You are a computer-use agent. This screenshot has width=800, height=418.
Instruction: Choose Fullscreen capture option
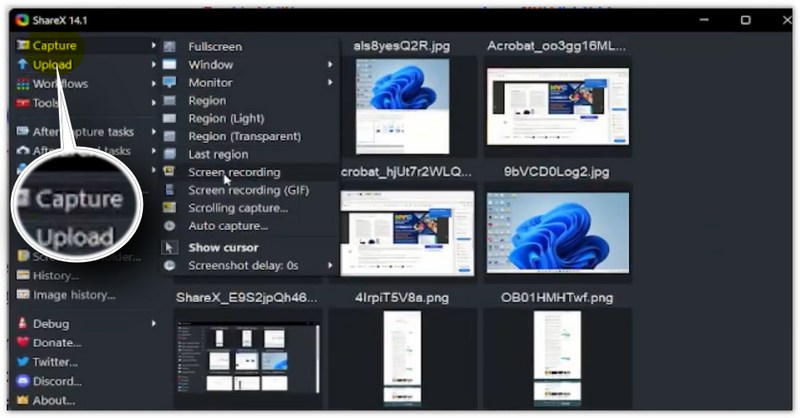tap(215, 46)
